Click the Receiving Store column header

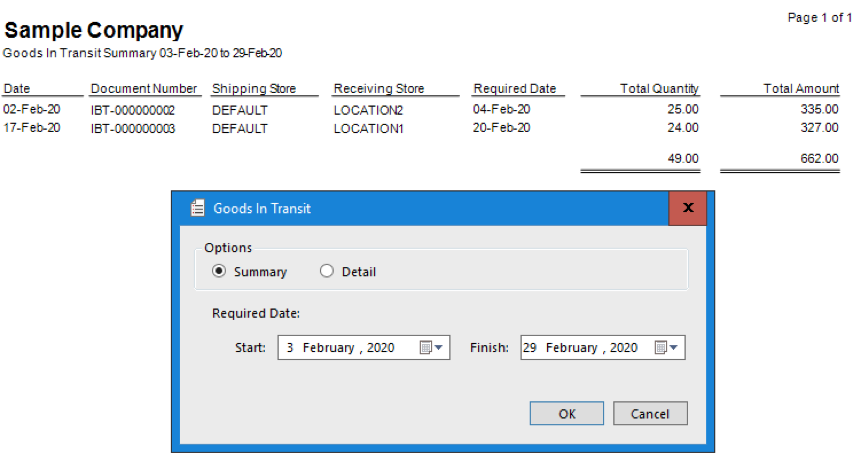pyautogui.click(x=379, y=89)
